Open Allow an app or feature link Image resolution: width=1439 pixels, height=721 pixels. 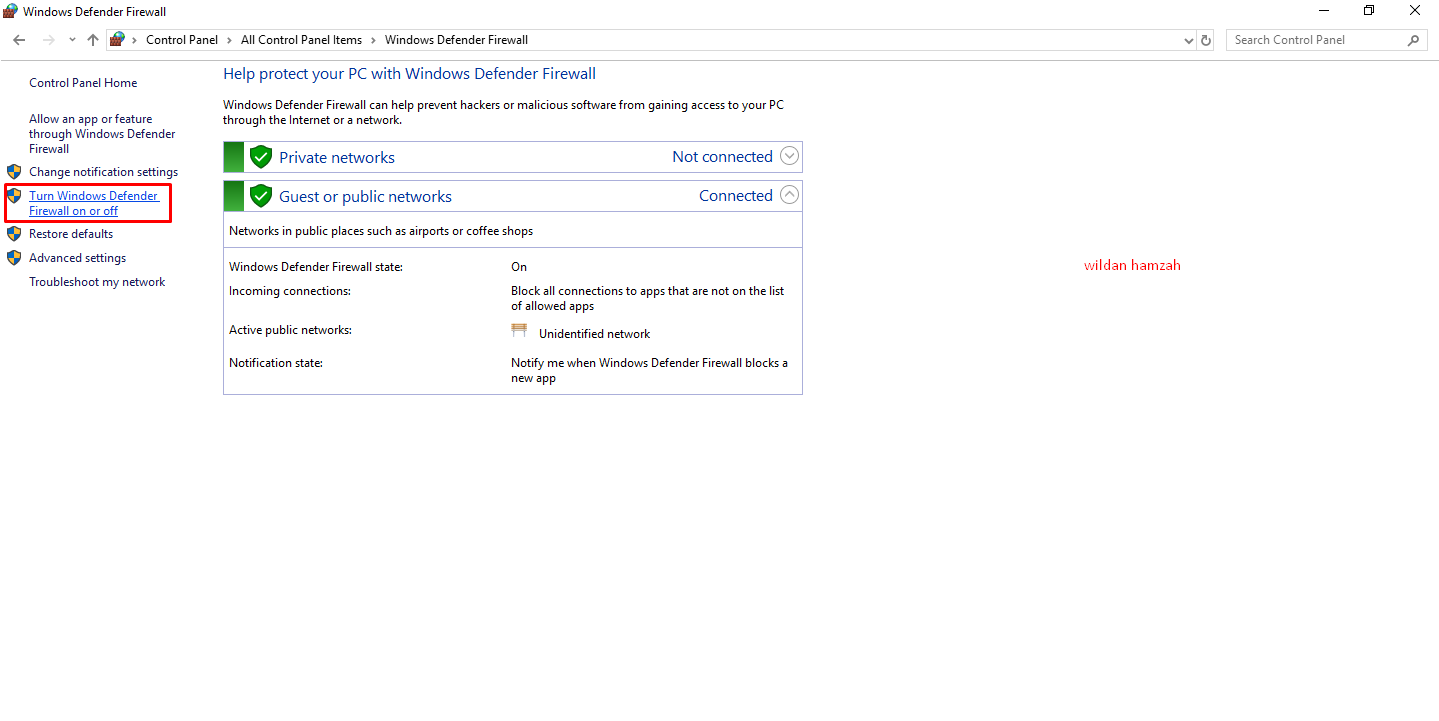click(102, 134)
